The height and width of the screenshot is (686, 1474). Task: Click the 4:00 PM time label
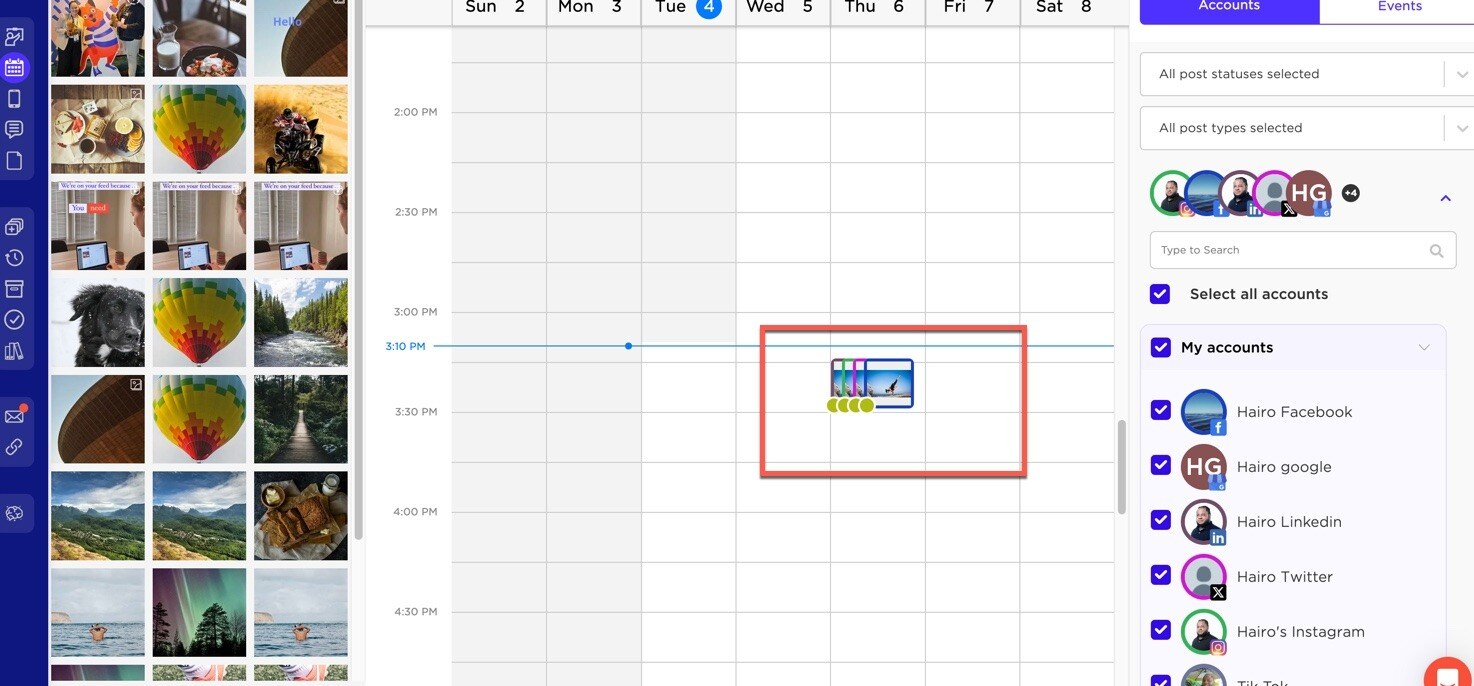click(415, 512)
